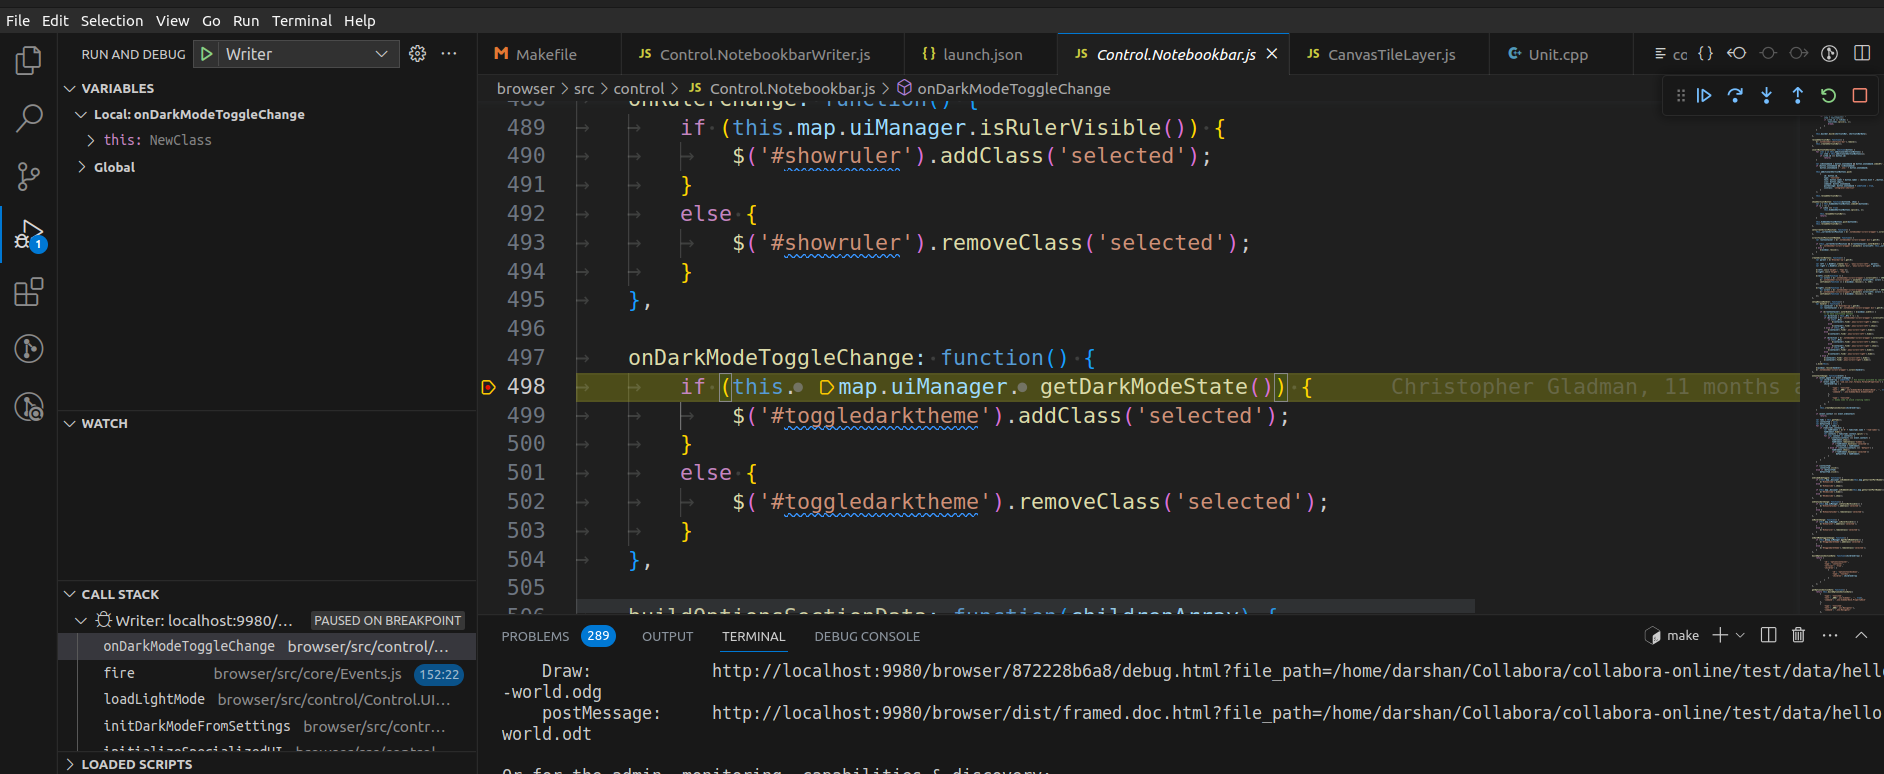The image size is (1884, 774).
Task: Switch to Control.NotebookbarWriter.js tab
Action: (x=764, y=55)
